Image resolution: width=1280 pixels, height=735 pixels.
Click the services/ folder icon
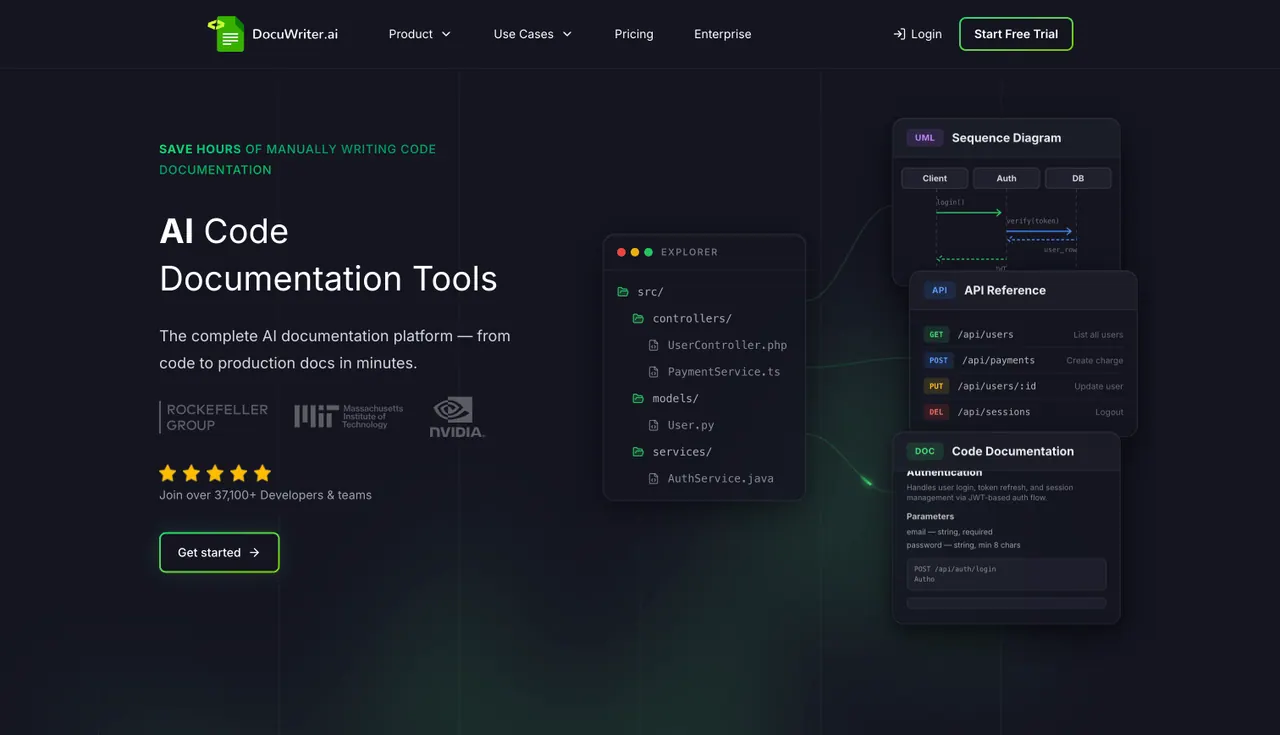pos(638,452)
